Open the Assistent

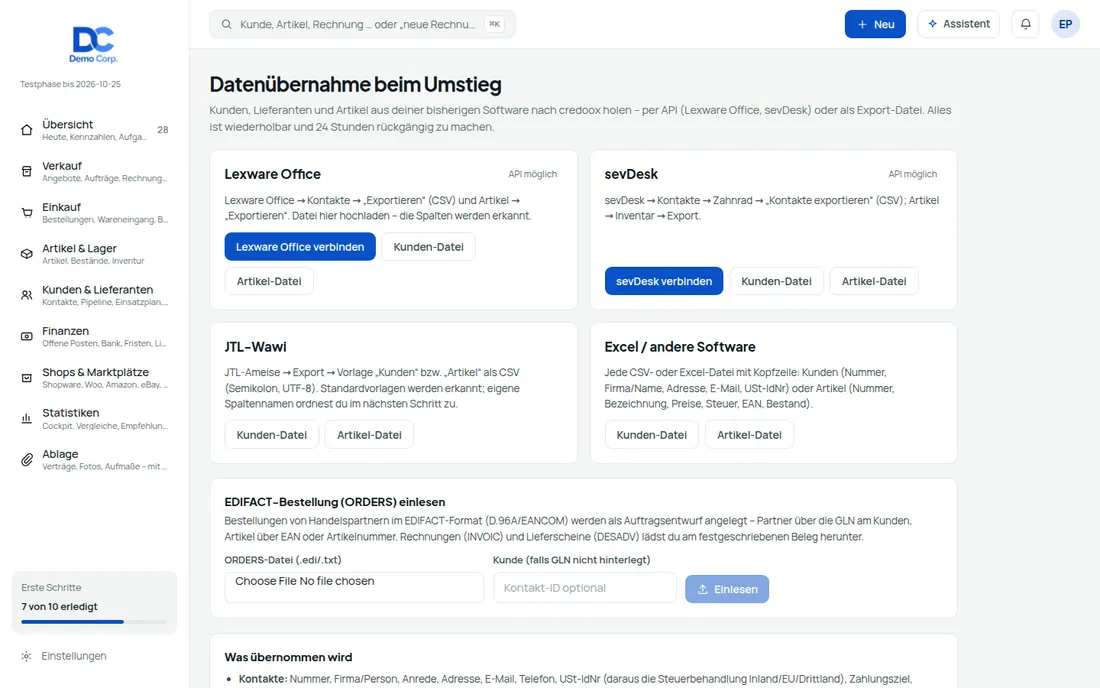click(958, 24)
